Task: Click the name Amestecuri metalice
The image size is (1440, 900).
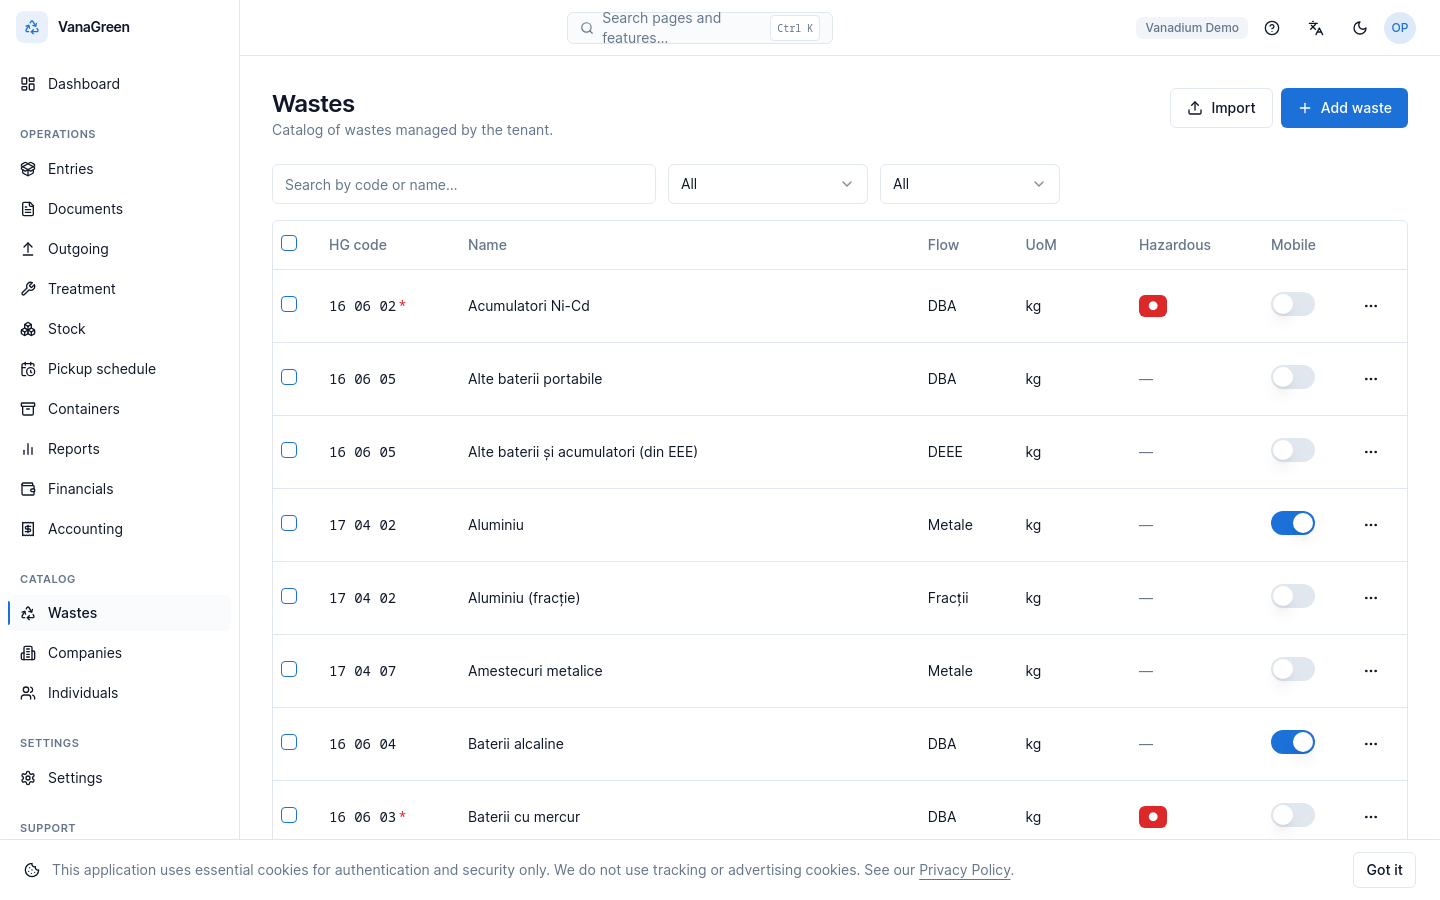Action: coord(535,671)
